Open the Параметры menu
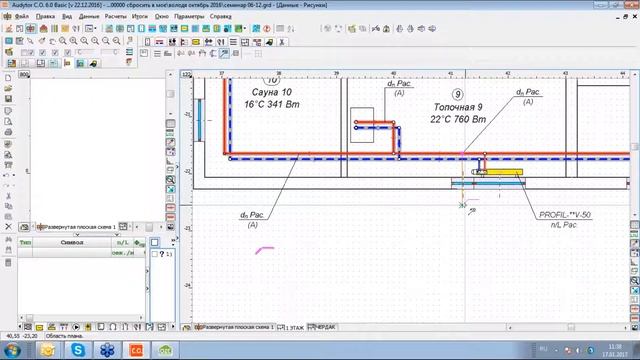This screenshot has width=640, height=360. [x=189, y=17]
